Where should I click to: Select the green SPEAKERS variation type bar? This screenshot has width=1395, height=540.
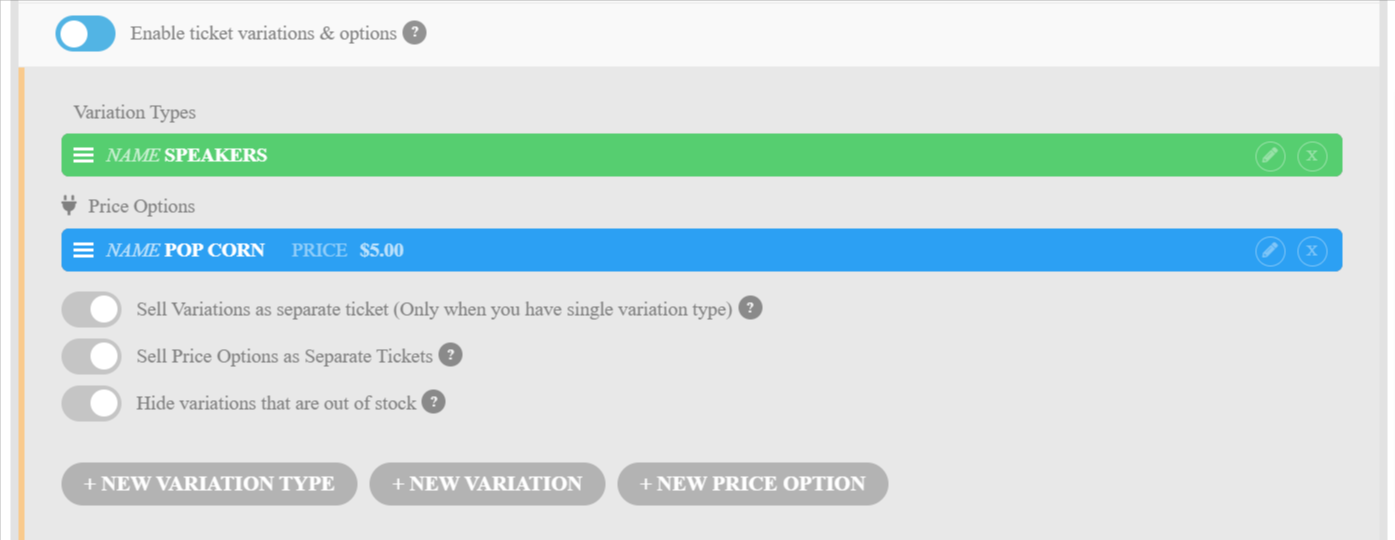[x=701, y=156]
